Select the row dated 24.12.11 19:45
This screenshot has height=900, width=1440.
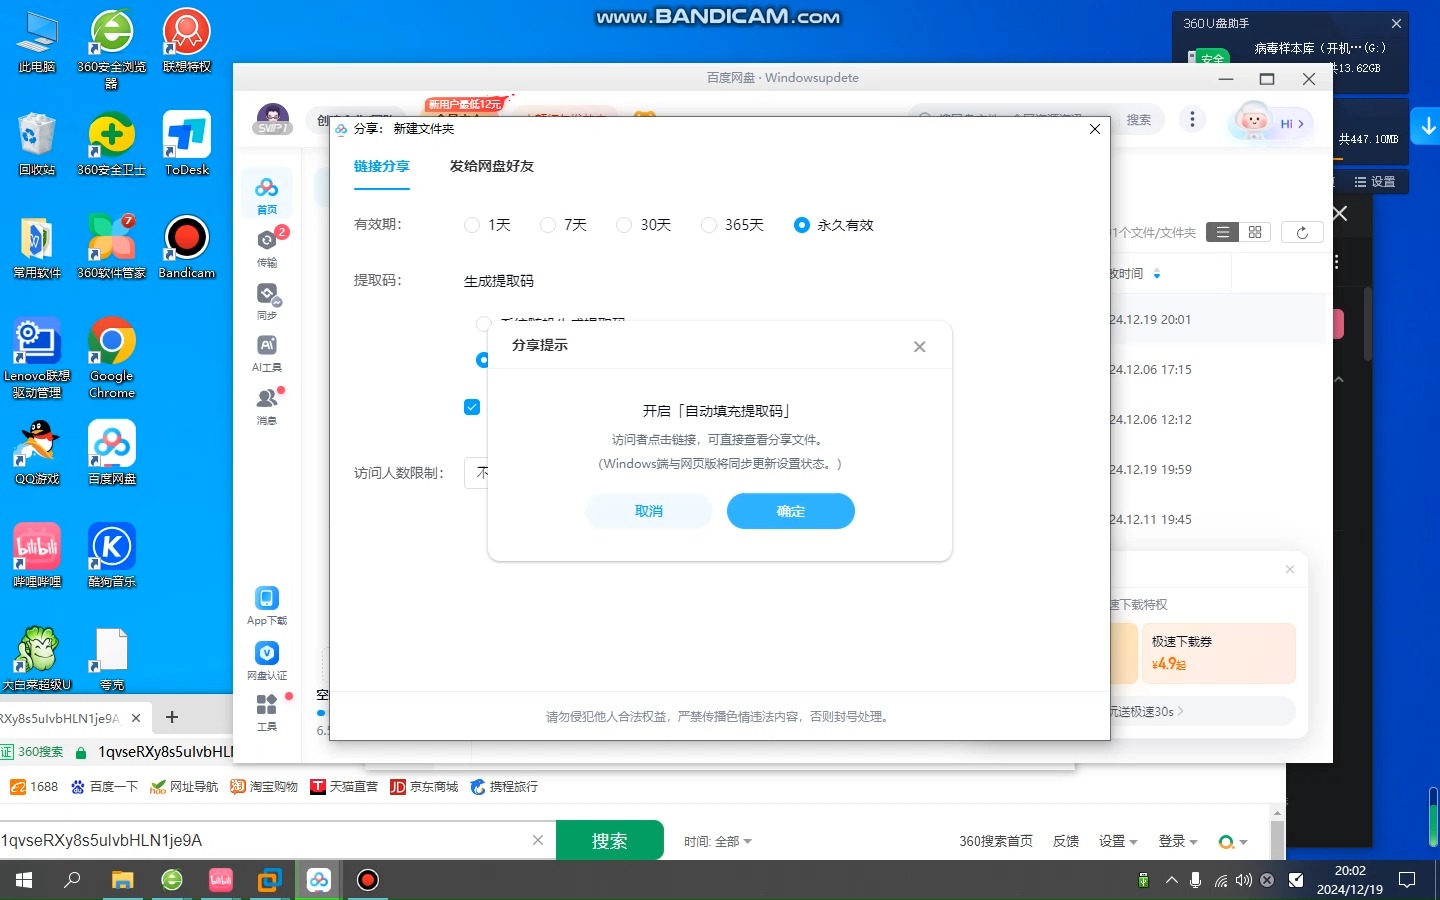point(1217,520)
